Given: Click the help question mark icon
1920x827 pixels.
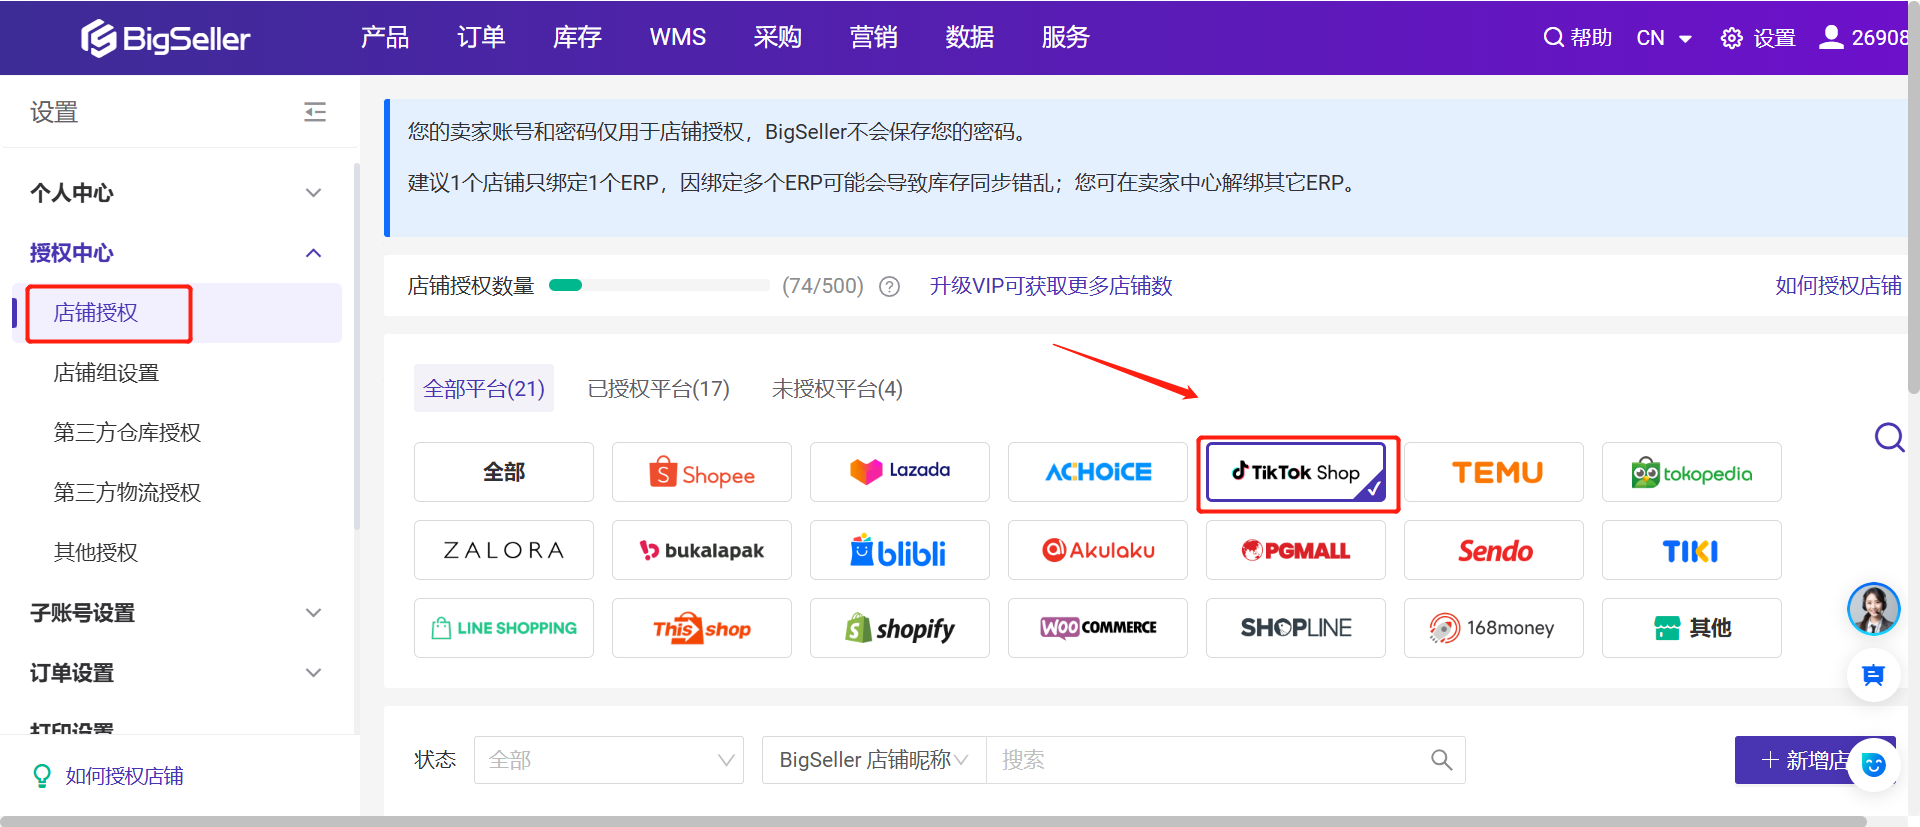Looking at the screenshot, I should tap(889, 287).
